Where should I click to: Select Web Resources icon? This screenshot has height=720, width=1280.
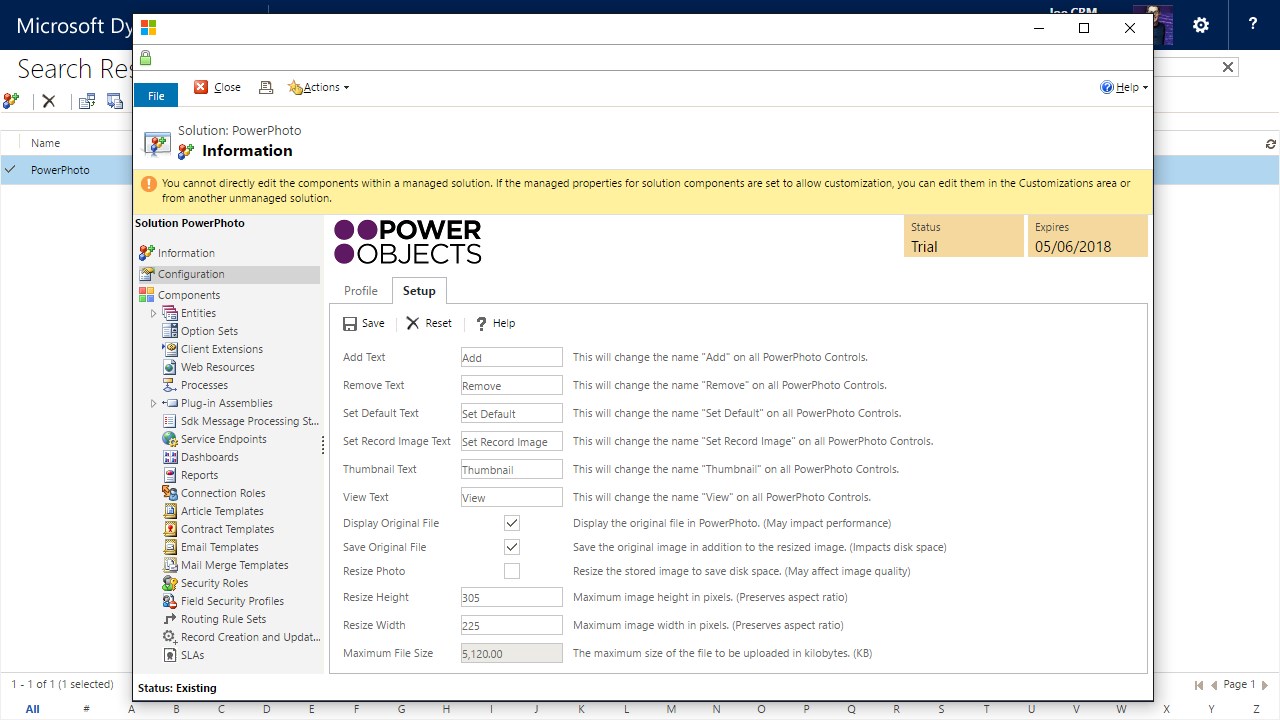click(x=170, y=367)
